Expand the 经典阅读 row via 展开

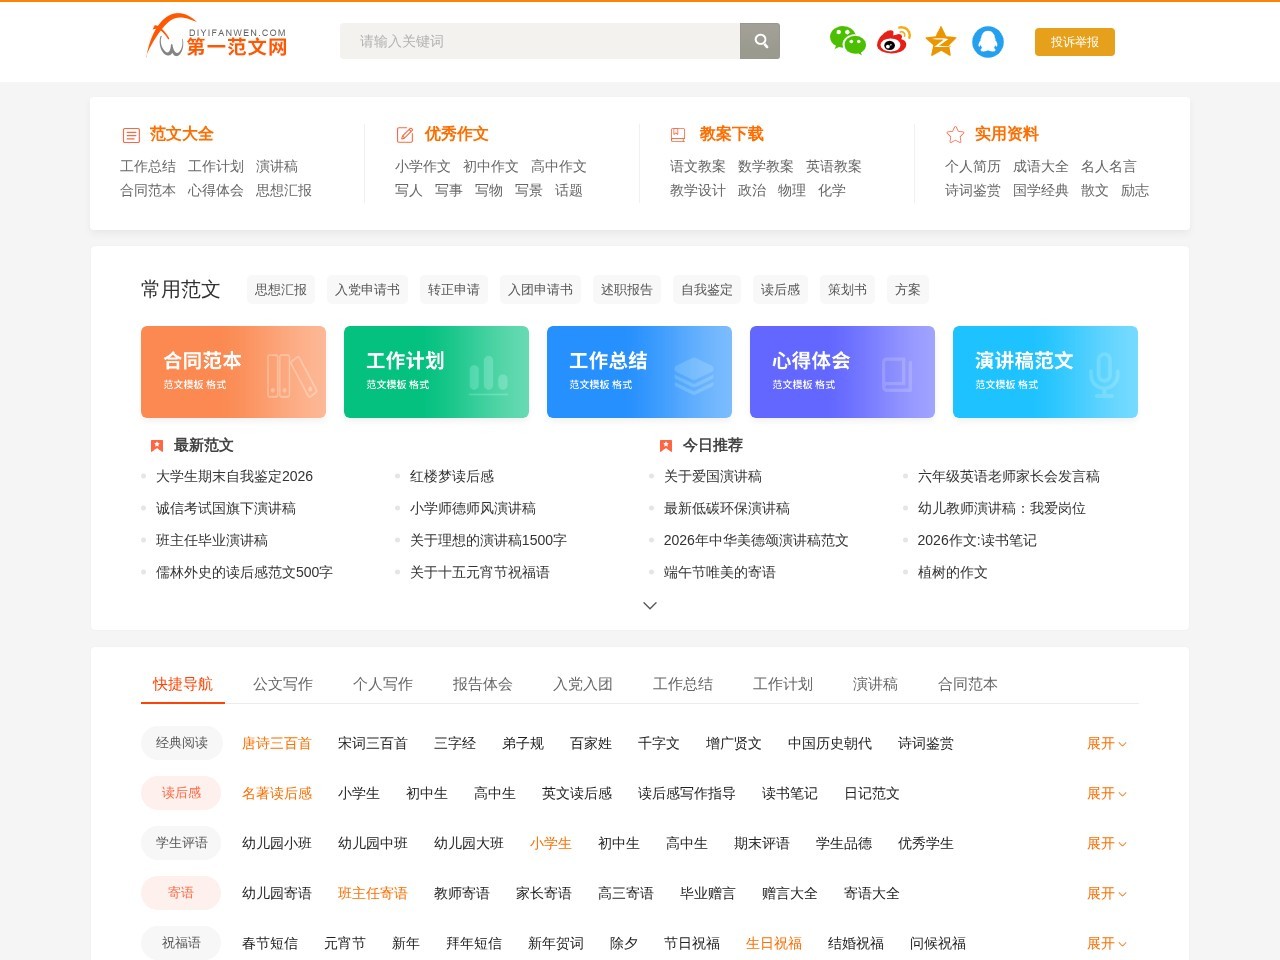[x=1105, y=743]
